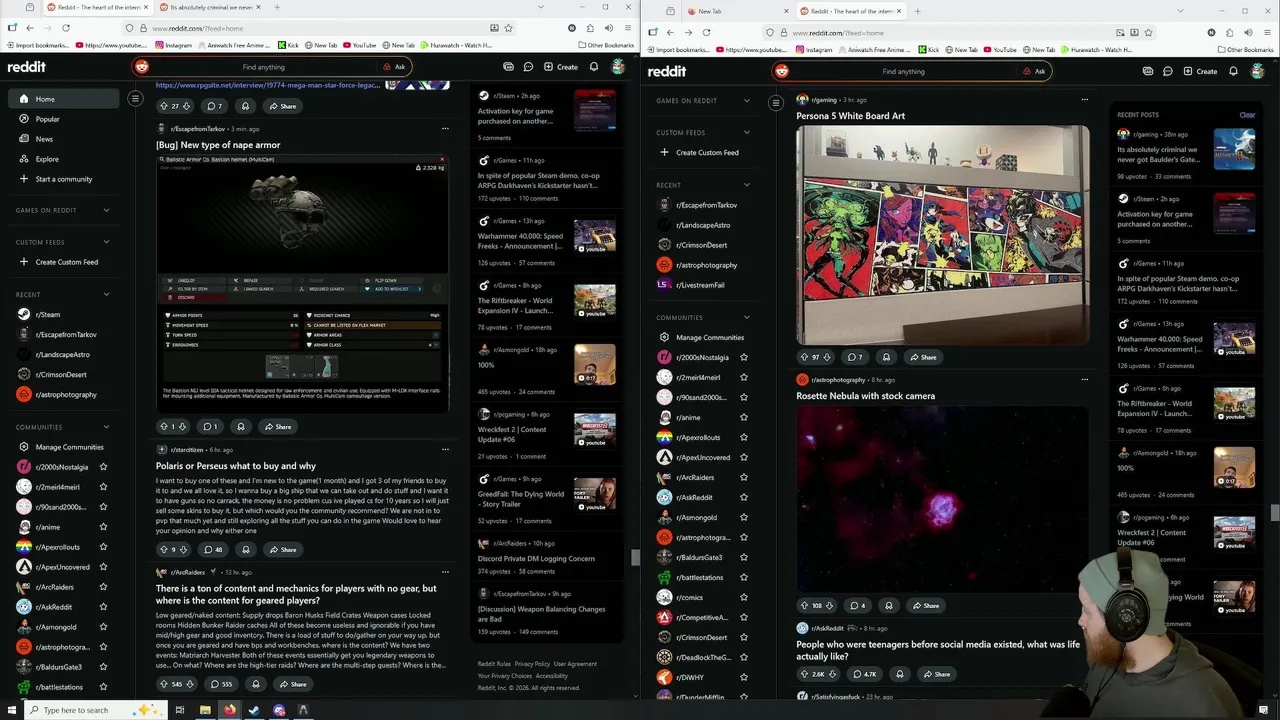1280x720 pixels.
Task: Open user avatar menu in left Reddit window
Action: click(618, 67)
